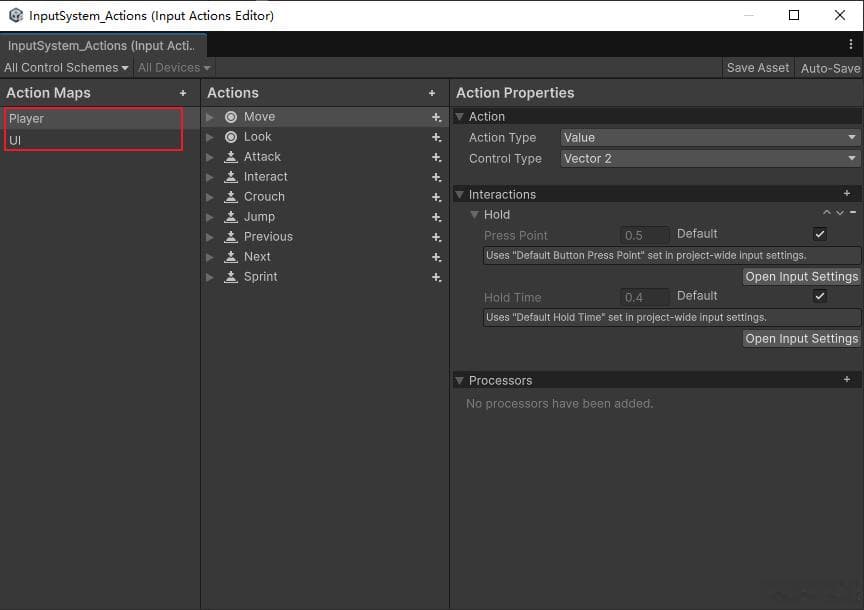
Task: Open the All Control Schemes dropdown
Action: click(66, 68)
